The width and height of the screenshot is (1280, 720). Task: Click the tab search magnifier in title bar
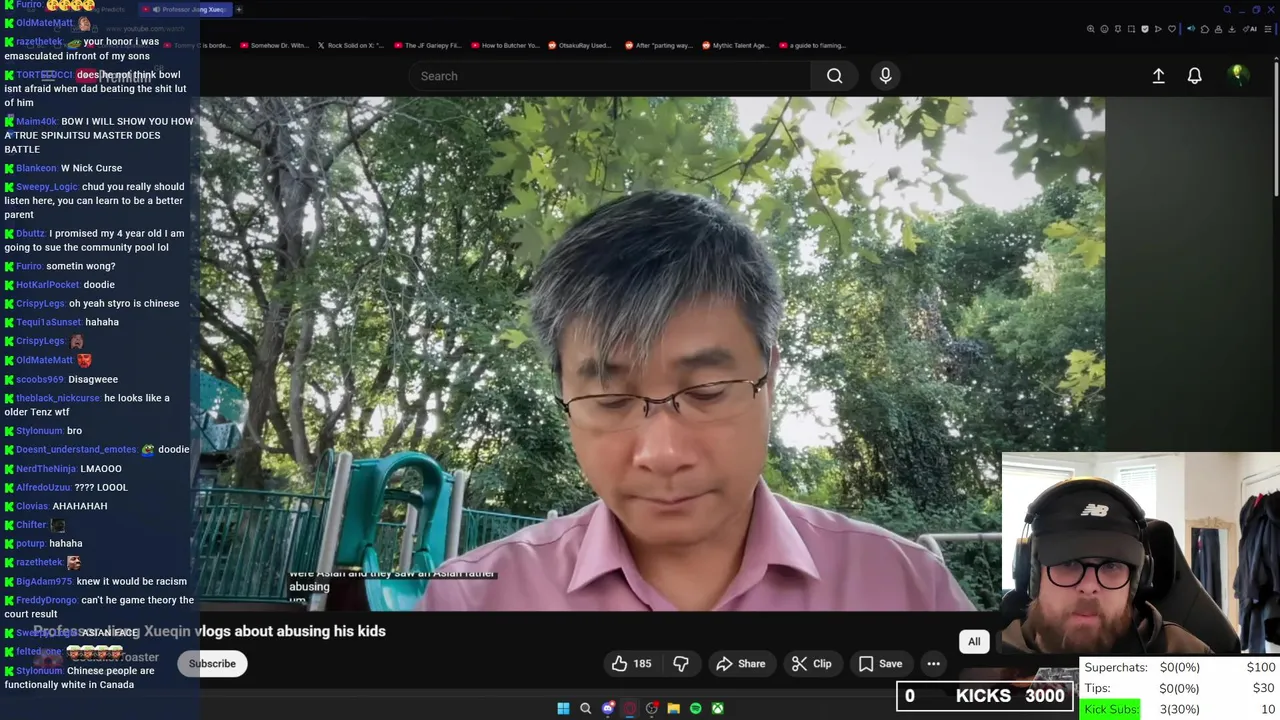pos(1227,9)
